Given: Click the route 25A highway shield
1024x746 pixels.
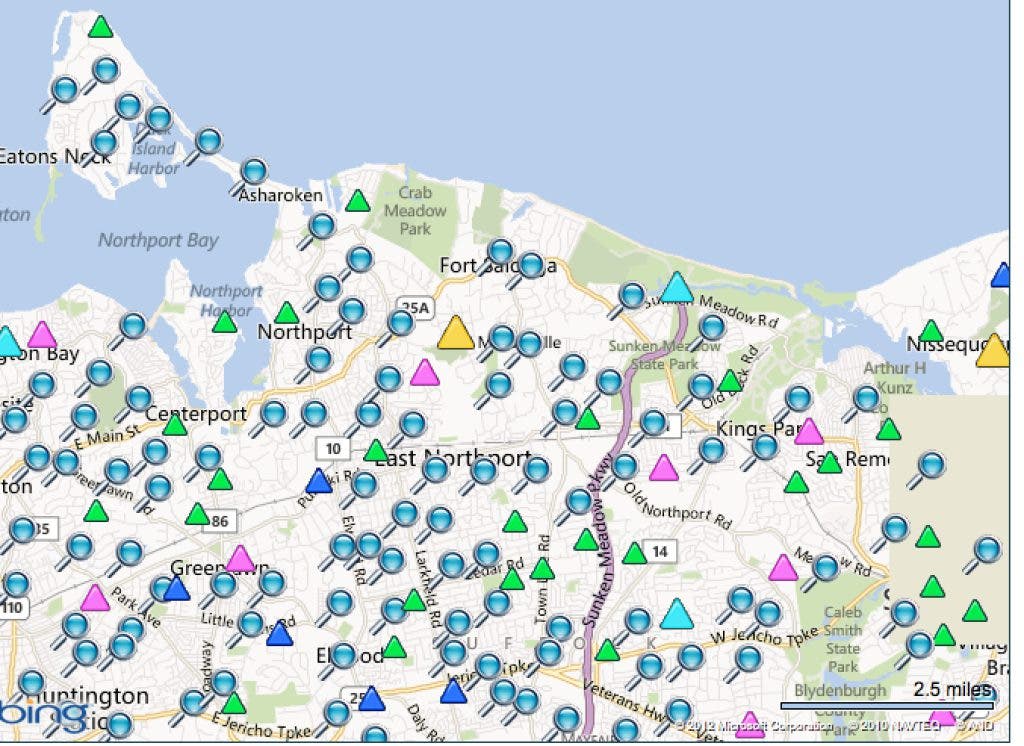Looking at the screenshot, I should click(412, 307).
